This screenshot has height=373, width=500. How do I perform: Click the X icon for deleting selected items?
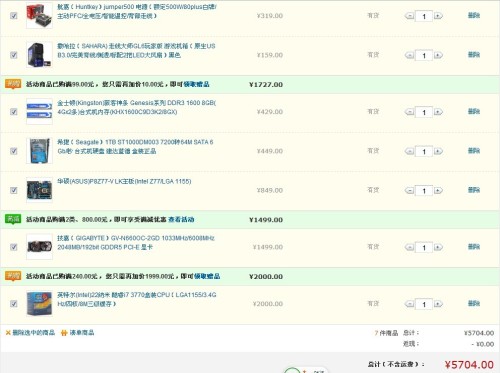point(8,333)
